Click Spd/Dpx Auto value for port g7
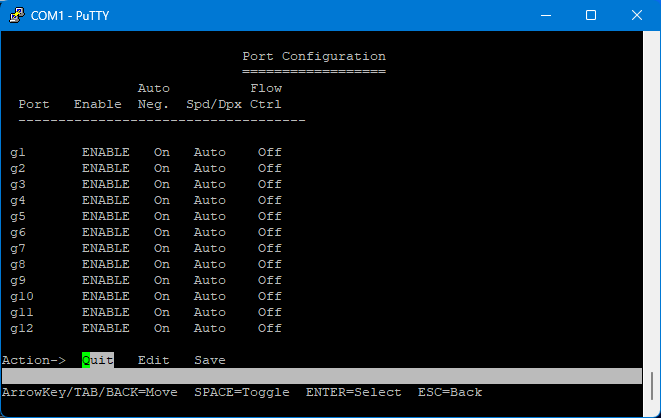Image resolution: width=661 pixels, height=418 pixels. click(209, 248)
